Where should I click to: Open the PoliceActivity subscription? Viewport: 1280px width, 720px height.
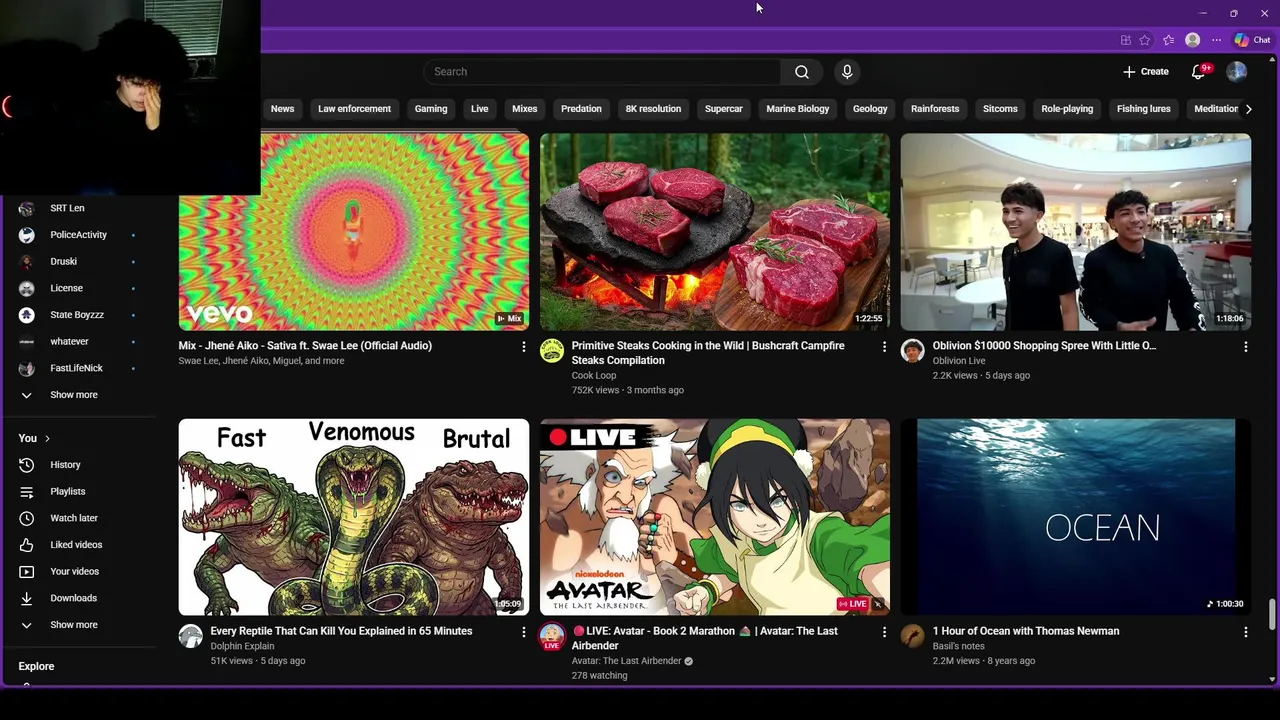pyautogui.click(x=78, y=235)
